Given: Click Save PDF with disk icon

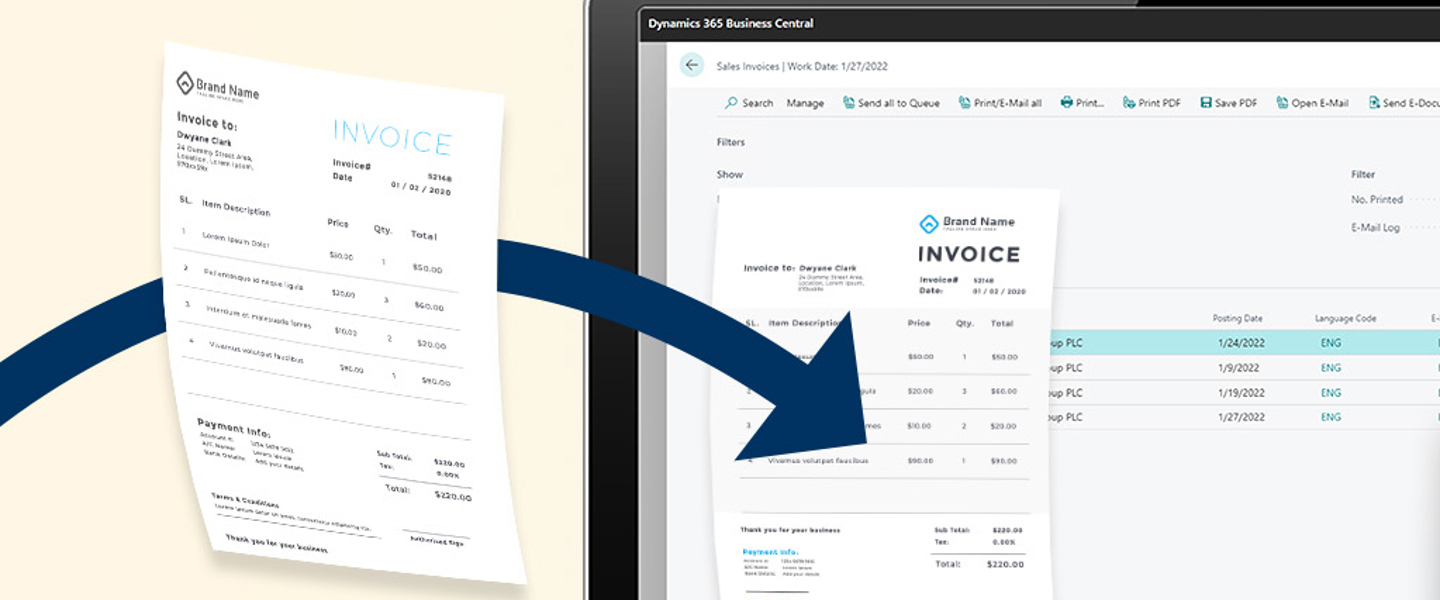Looking at the screenshot, I should point(1229,103).
